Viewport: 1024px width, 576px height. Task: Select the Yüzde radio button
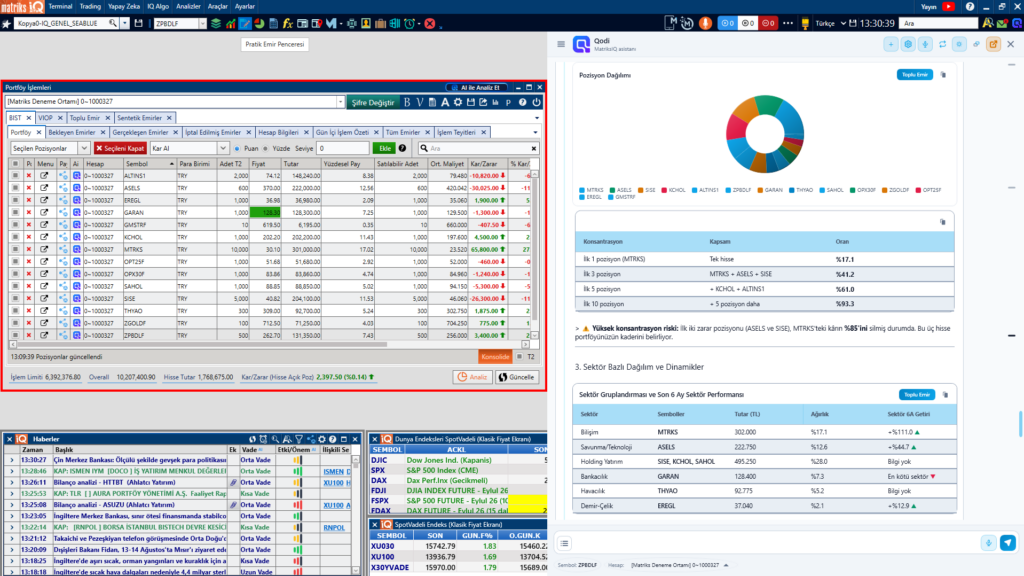(265, 148)
